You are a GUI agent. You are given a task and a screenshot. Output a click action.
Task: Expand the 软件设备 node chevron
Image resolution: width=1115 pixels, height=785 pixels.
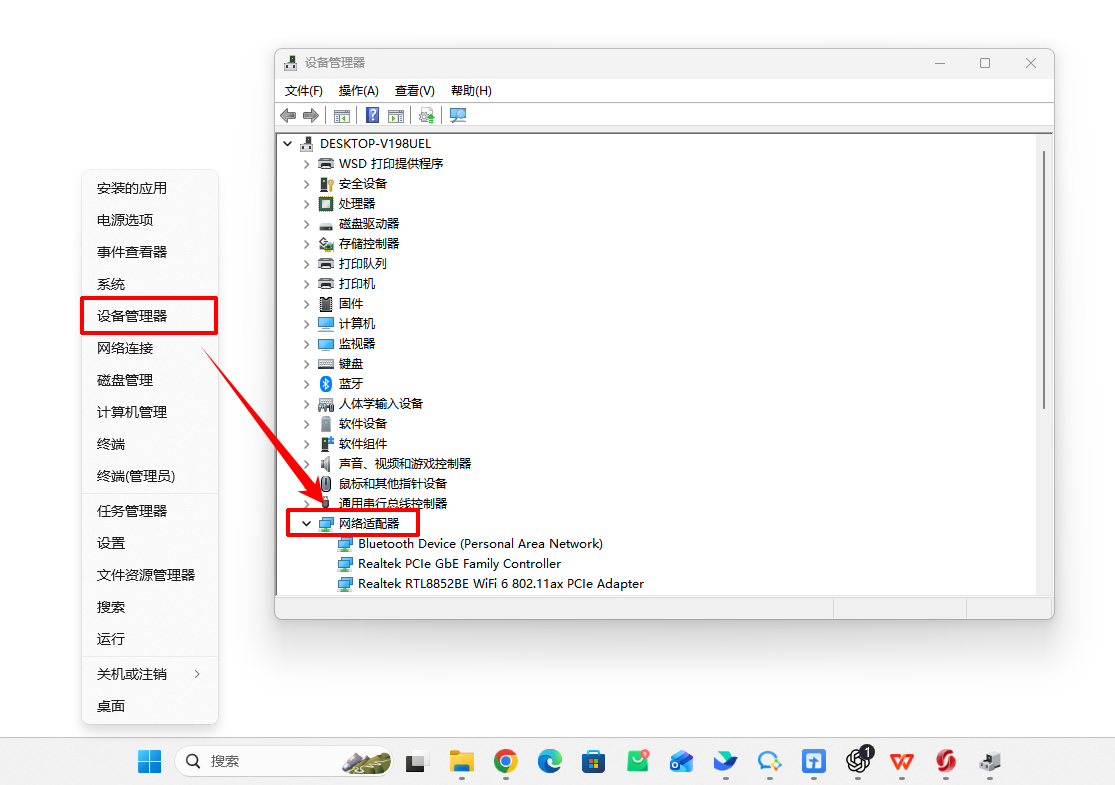(306, 424)
